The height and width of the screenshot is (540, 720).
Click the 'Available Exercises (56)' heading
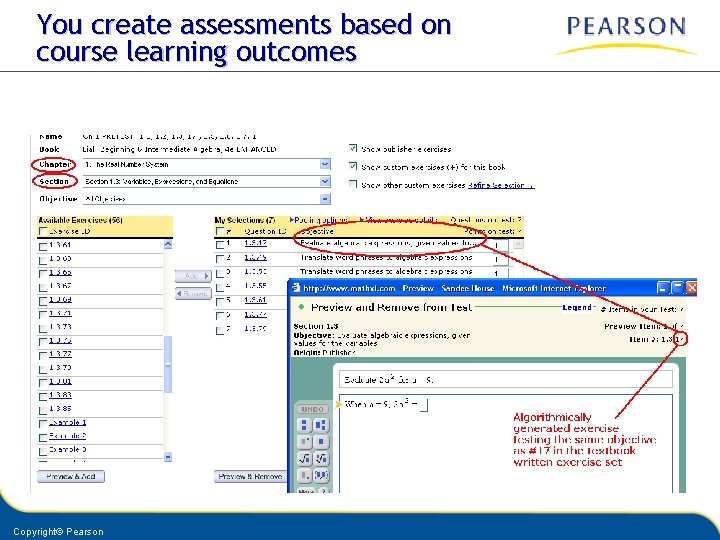[x=80, y=220]
